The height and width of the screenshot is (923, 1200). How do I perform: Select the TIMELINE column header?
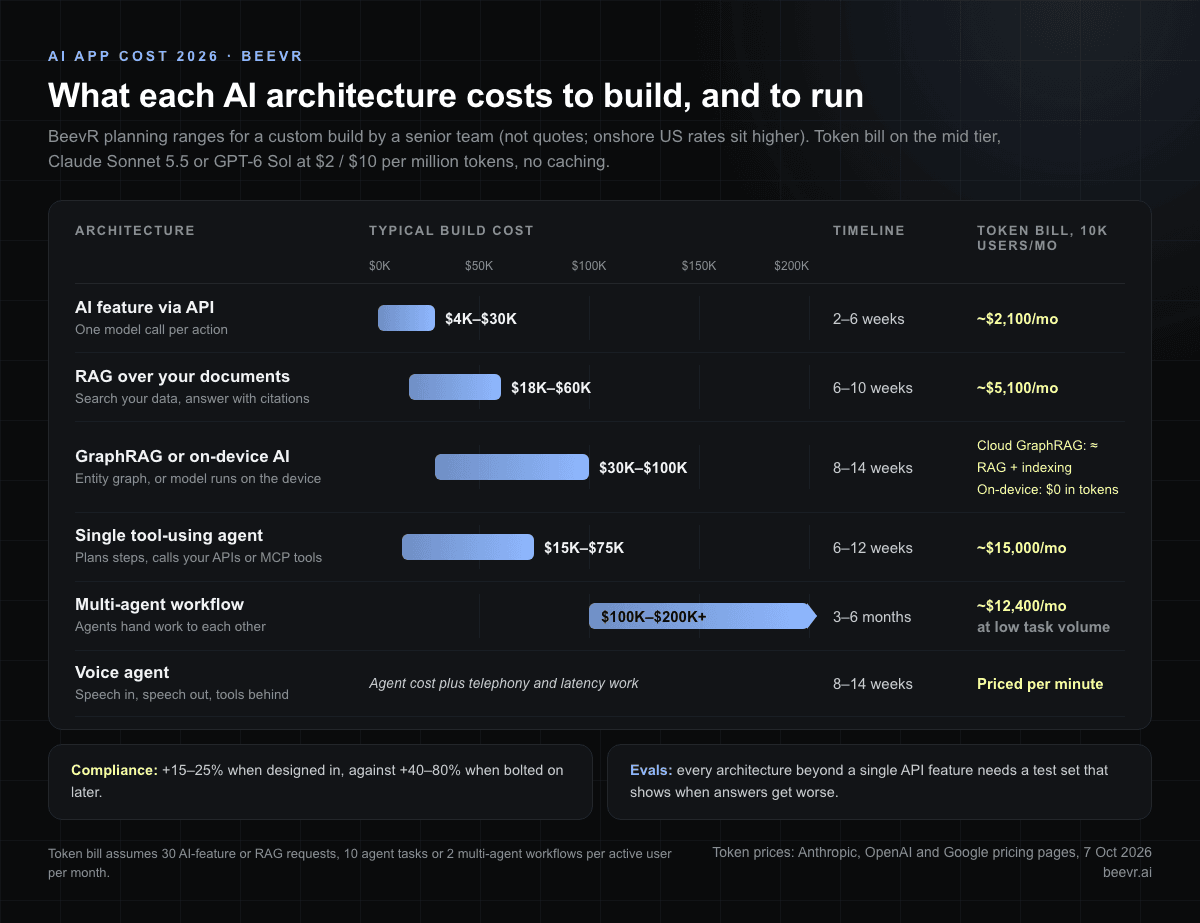869,231
